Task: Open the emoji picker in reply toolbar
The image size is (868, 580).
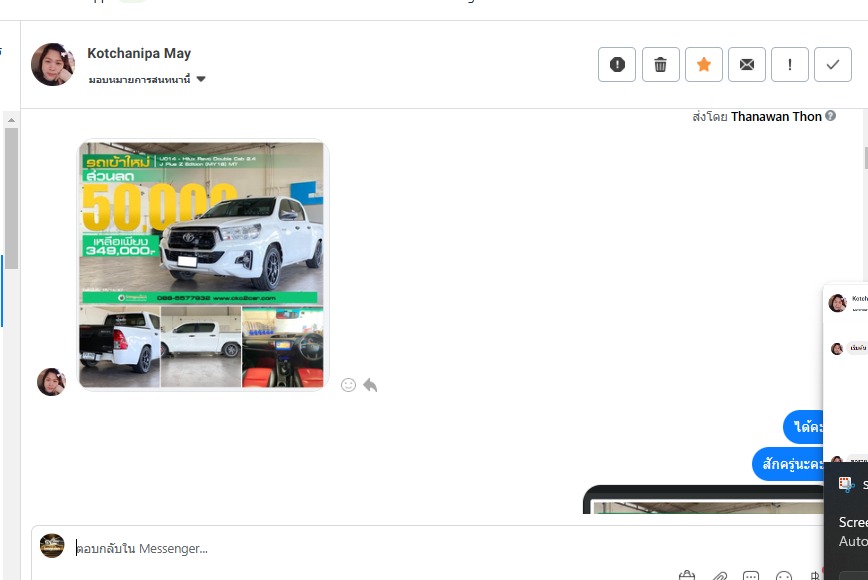Action: (x=784, y=576)
